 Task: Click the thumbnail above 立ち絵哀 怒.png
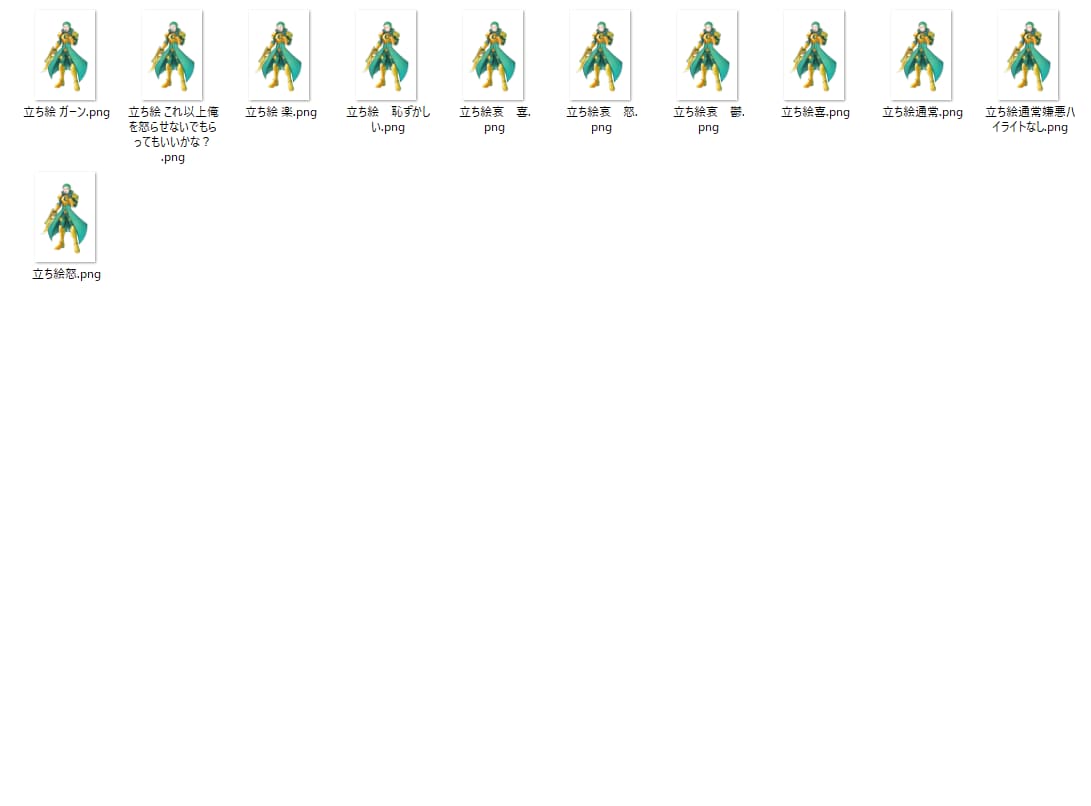coord(600,55)
